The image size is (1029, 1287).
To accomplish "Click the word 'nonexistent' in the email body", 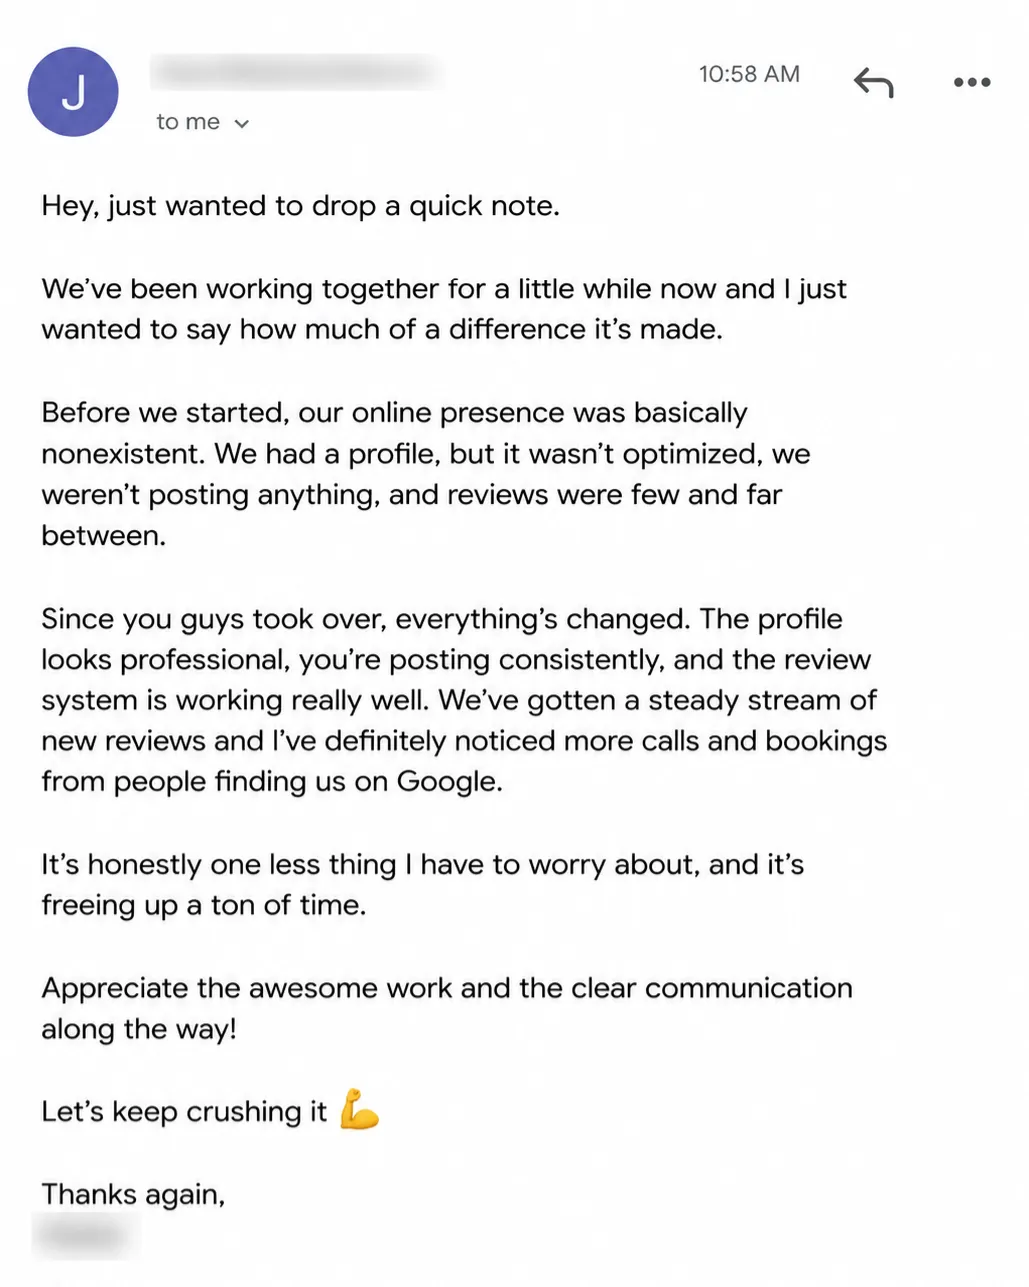I will click(123, 454).
